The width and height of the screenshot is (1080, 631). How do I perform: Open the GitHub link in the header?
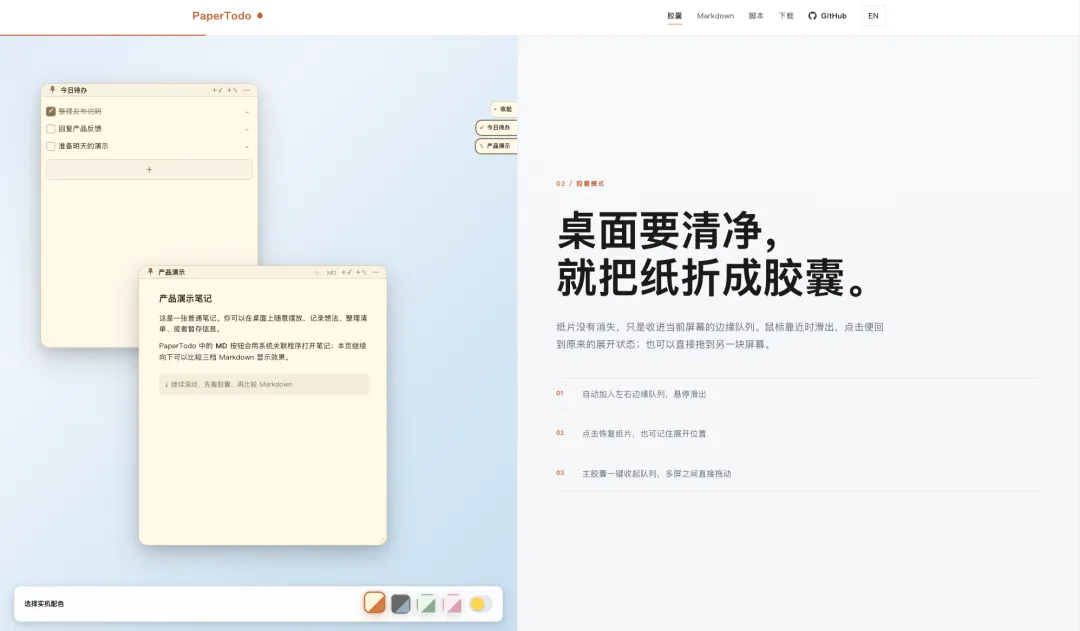coord(827,16)
